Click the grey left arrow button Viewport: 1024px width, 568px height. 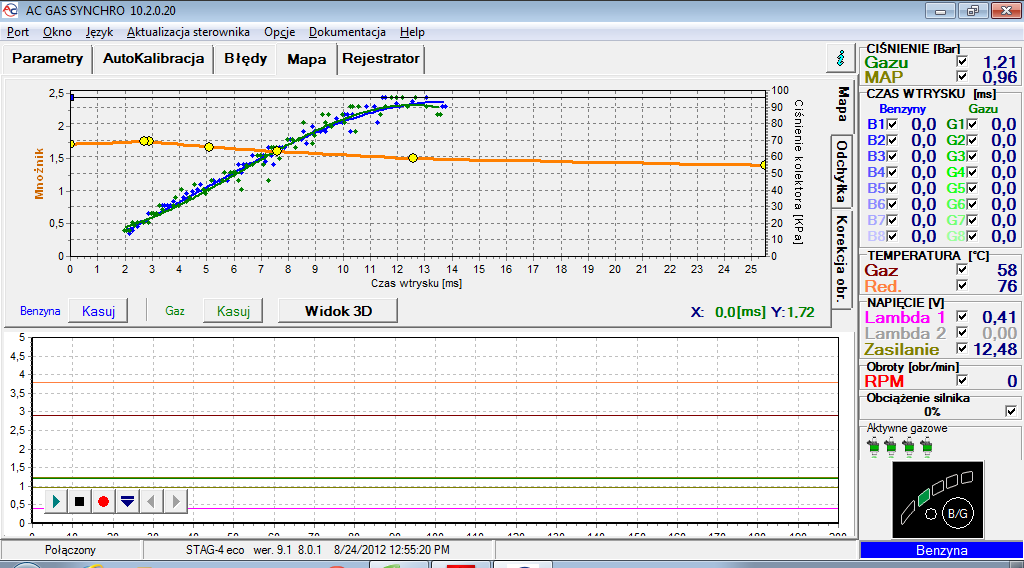151,501
